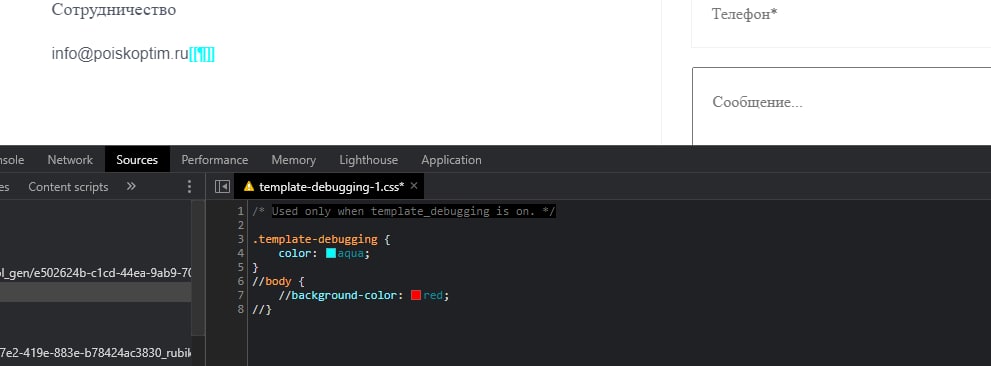Expand more navigator tabs chevron
This screenshot has height=366, width=991.
(131, 186)
